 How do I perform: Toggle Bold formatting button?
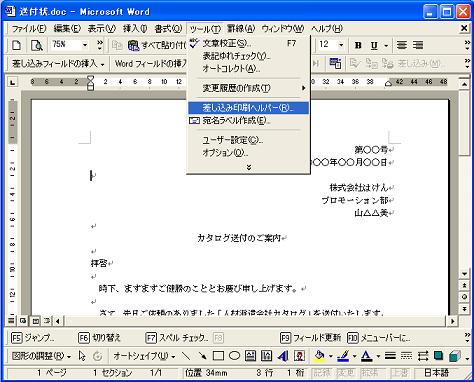tap(358, 45)
